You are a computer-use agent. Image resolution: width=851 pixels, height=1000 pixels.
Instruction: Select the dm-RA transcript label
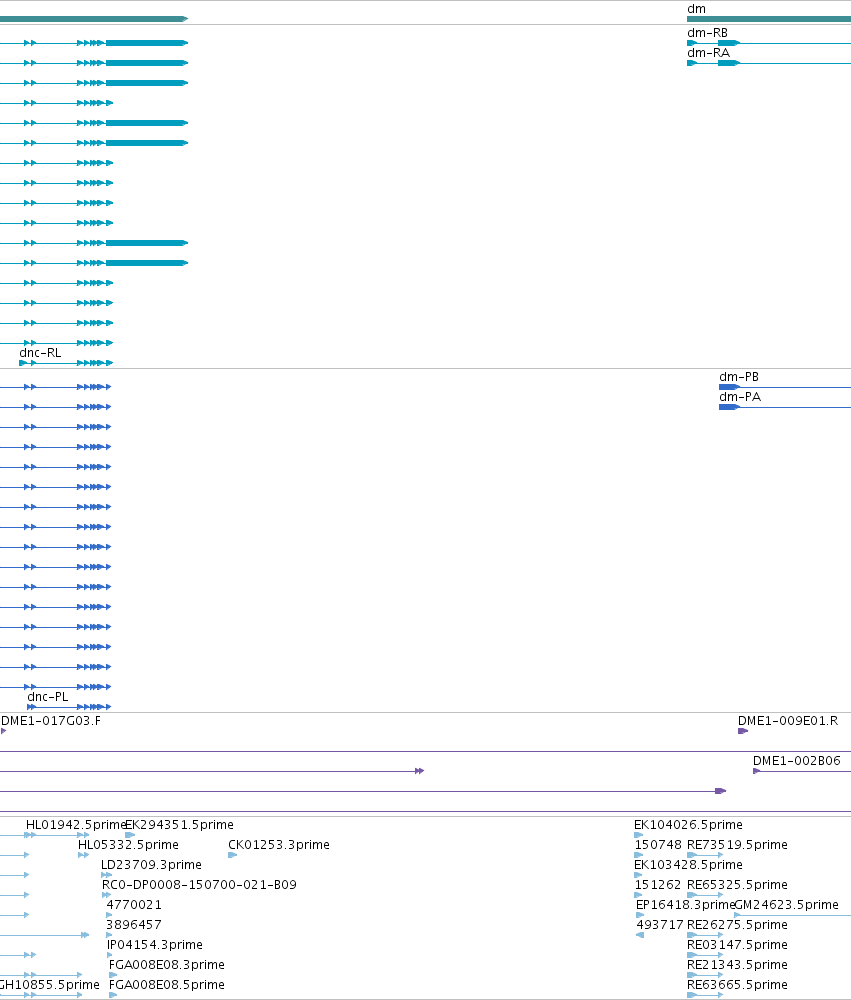click(x=708, y=53)
